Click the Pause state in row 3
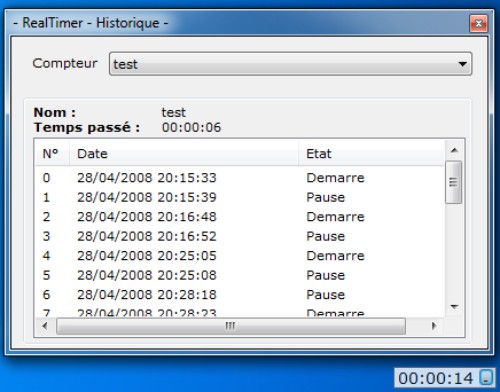 [326, 236]
